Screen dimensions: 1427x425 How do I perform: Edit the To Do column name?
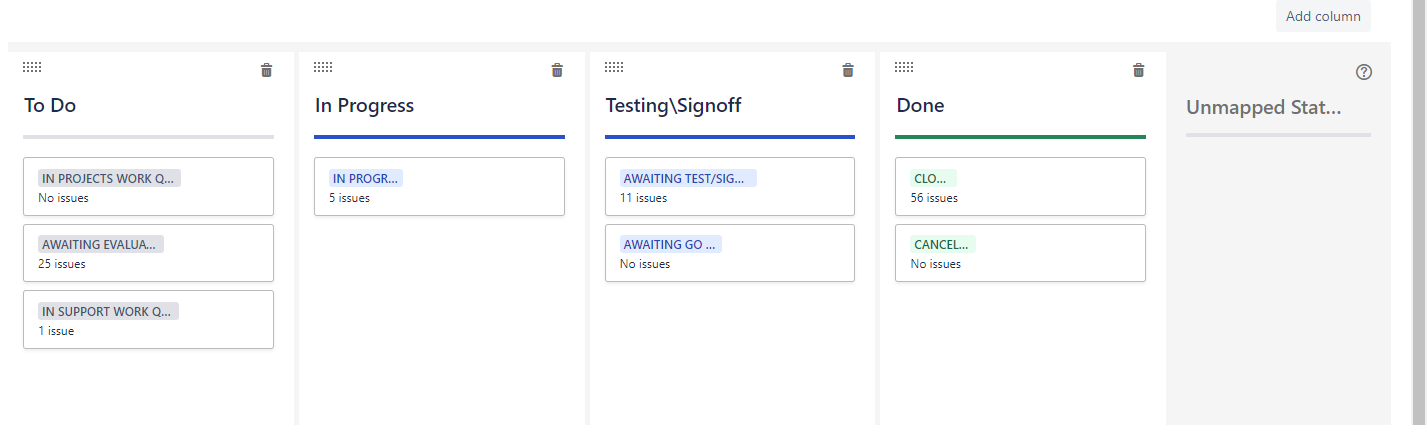[50, 105]
